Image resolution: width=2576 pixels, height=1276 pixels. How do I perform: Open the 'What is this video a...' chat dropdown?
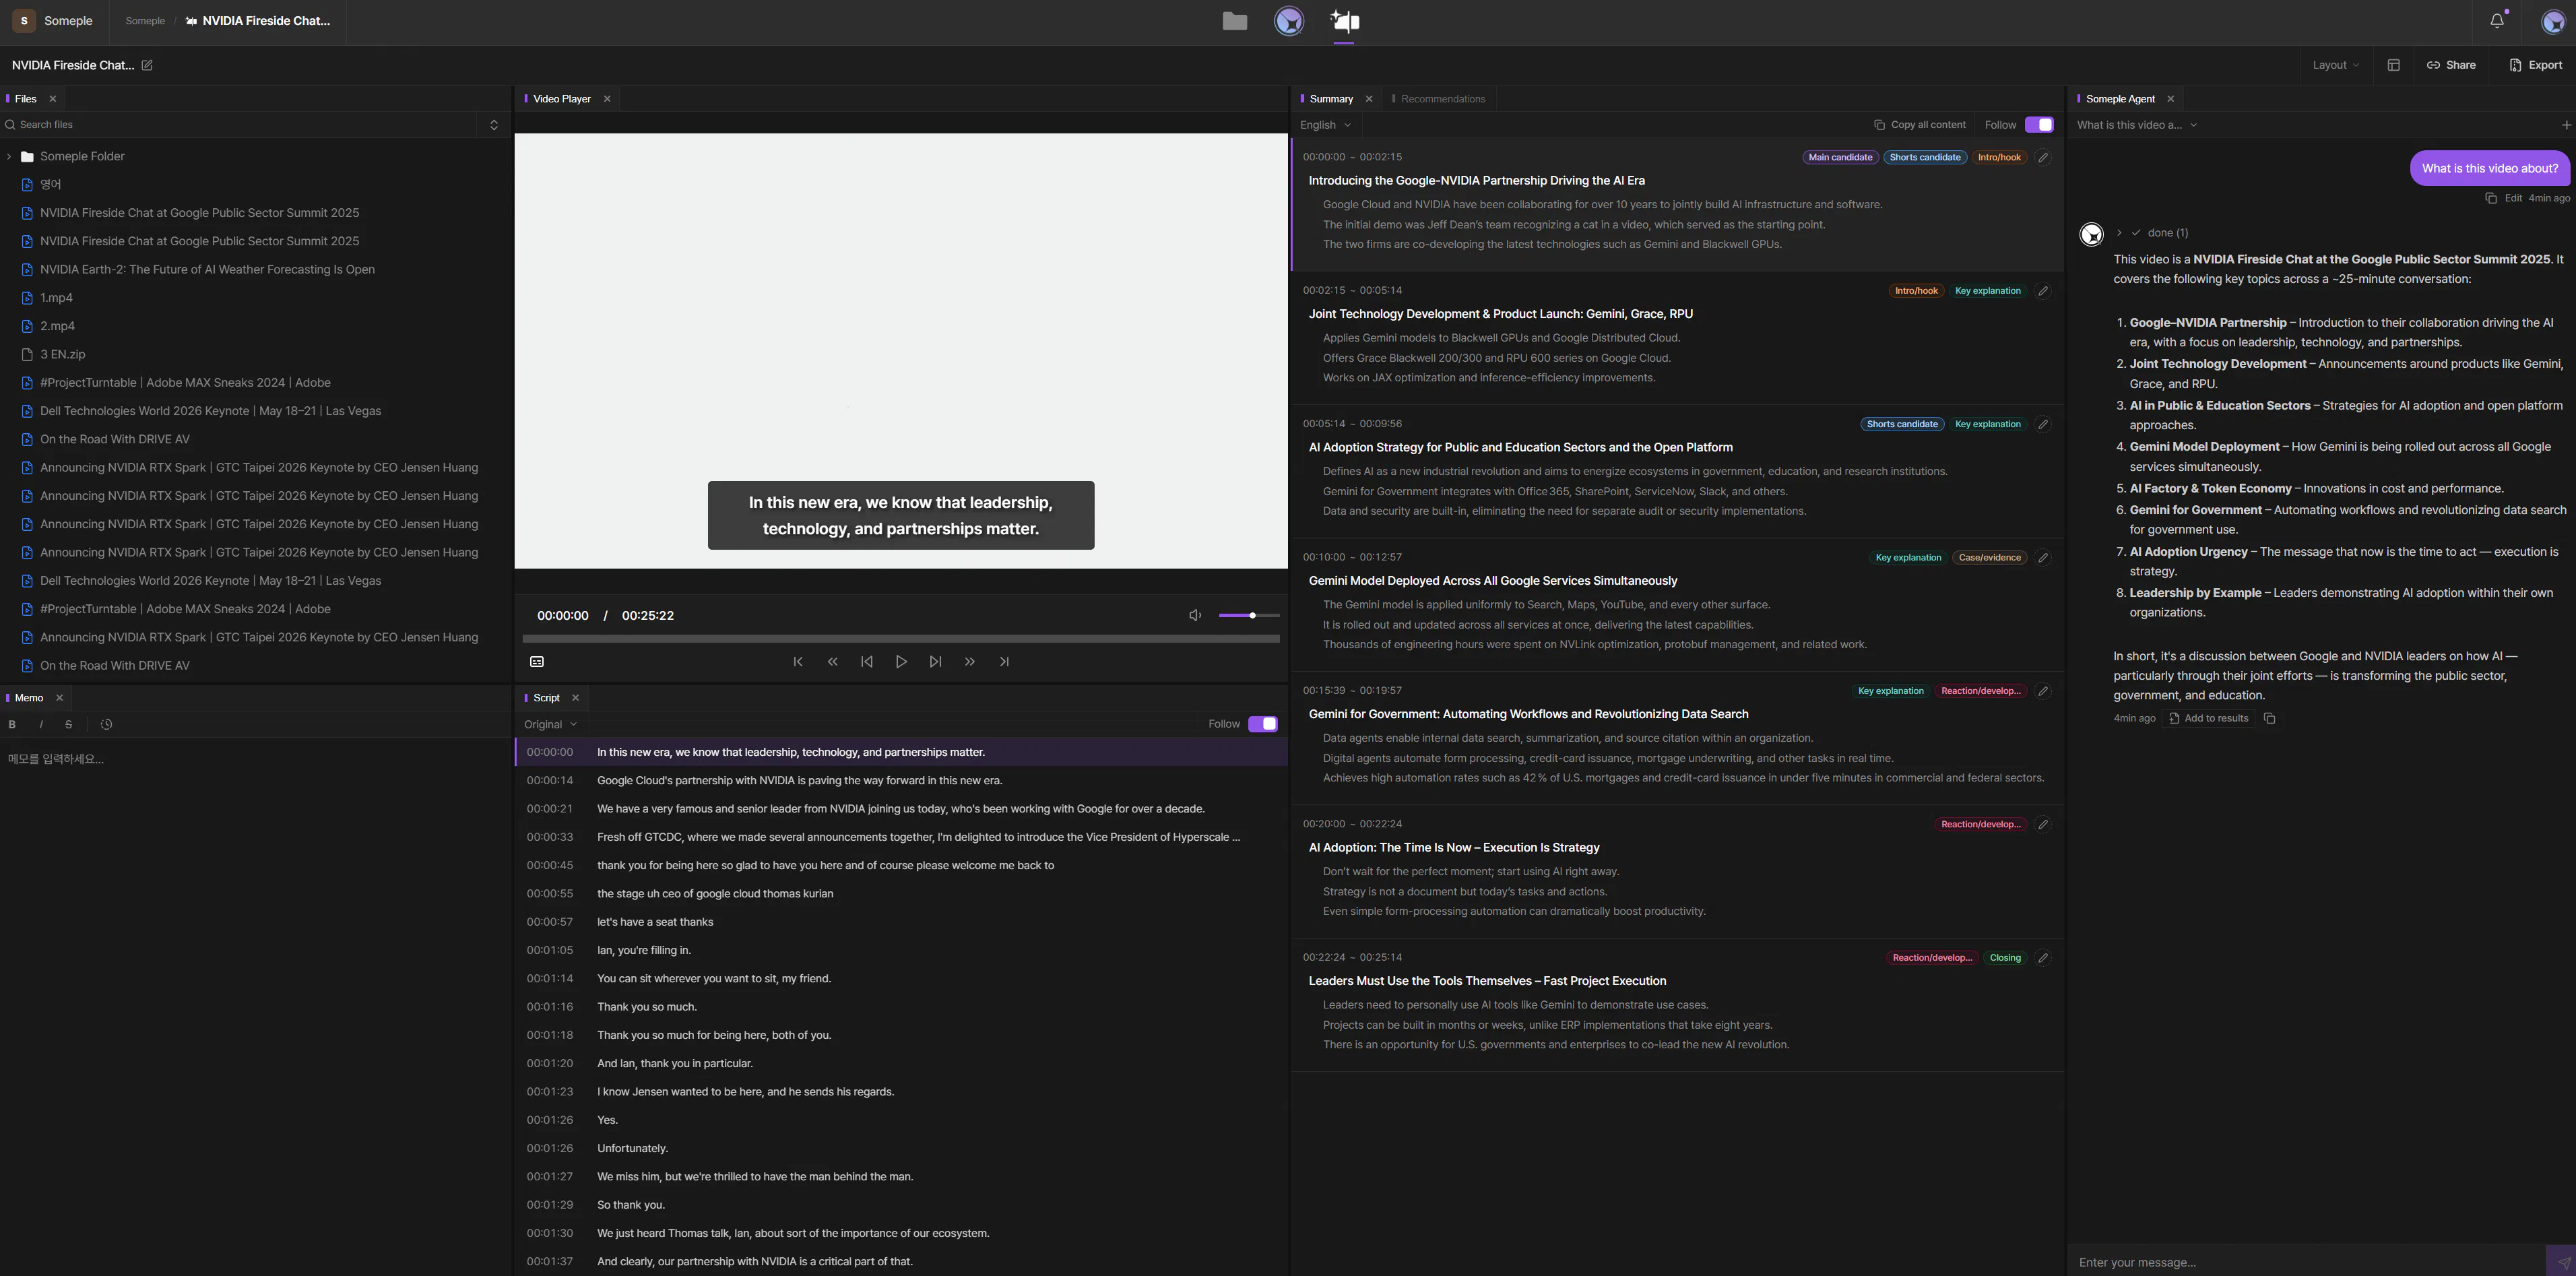click(2137, 125)
